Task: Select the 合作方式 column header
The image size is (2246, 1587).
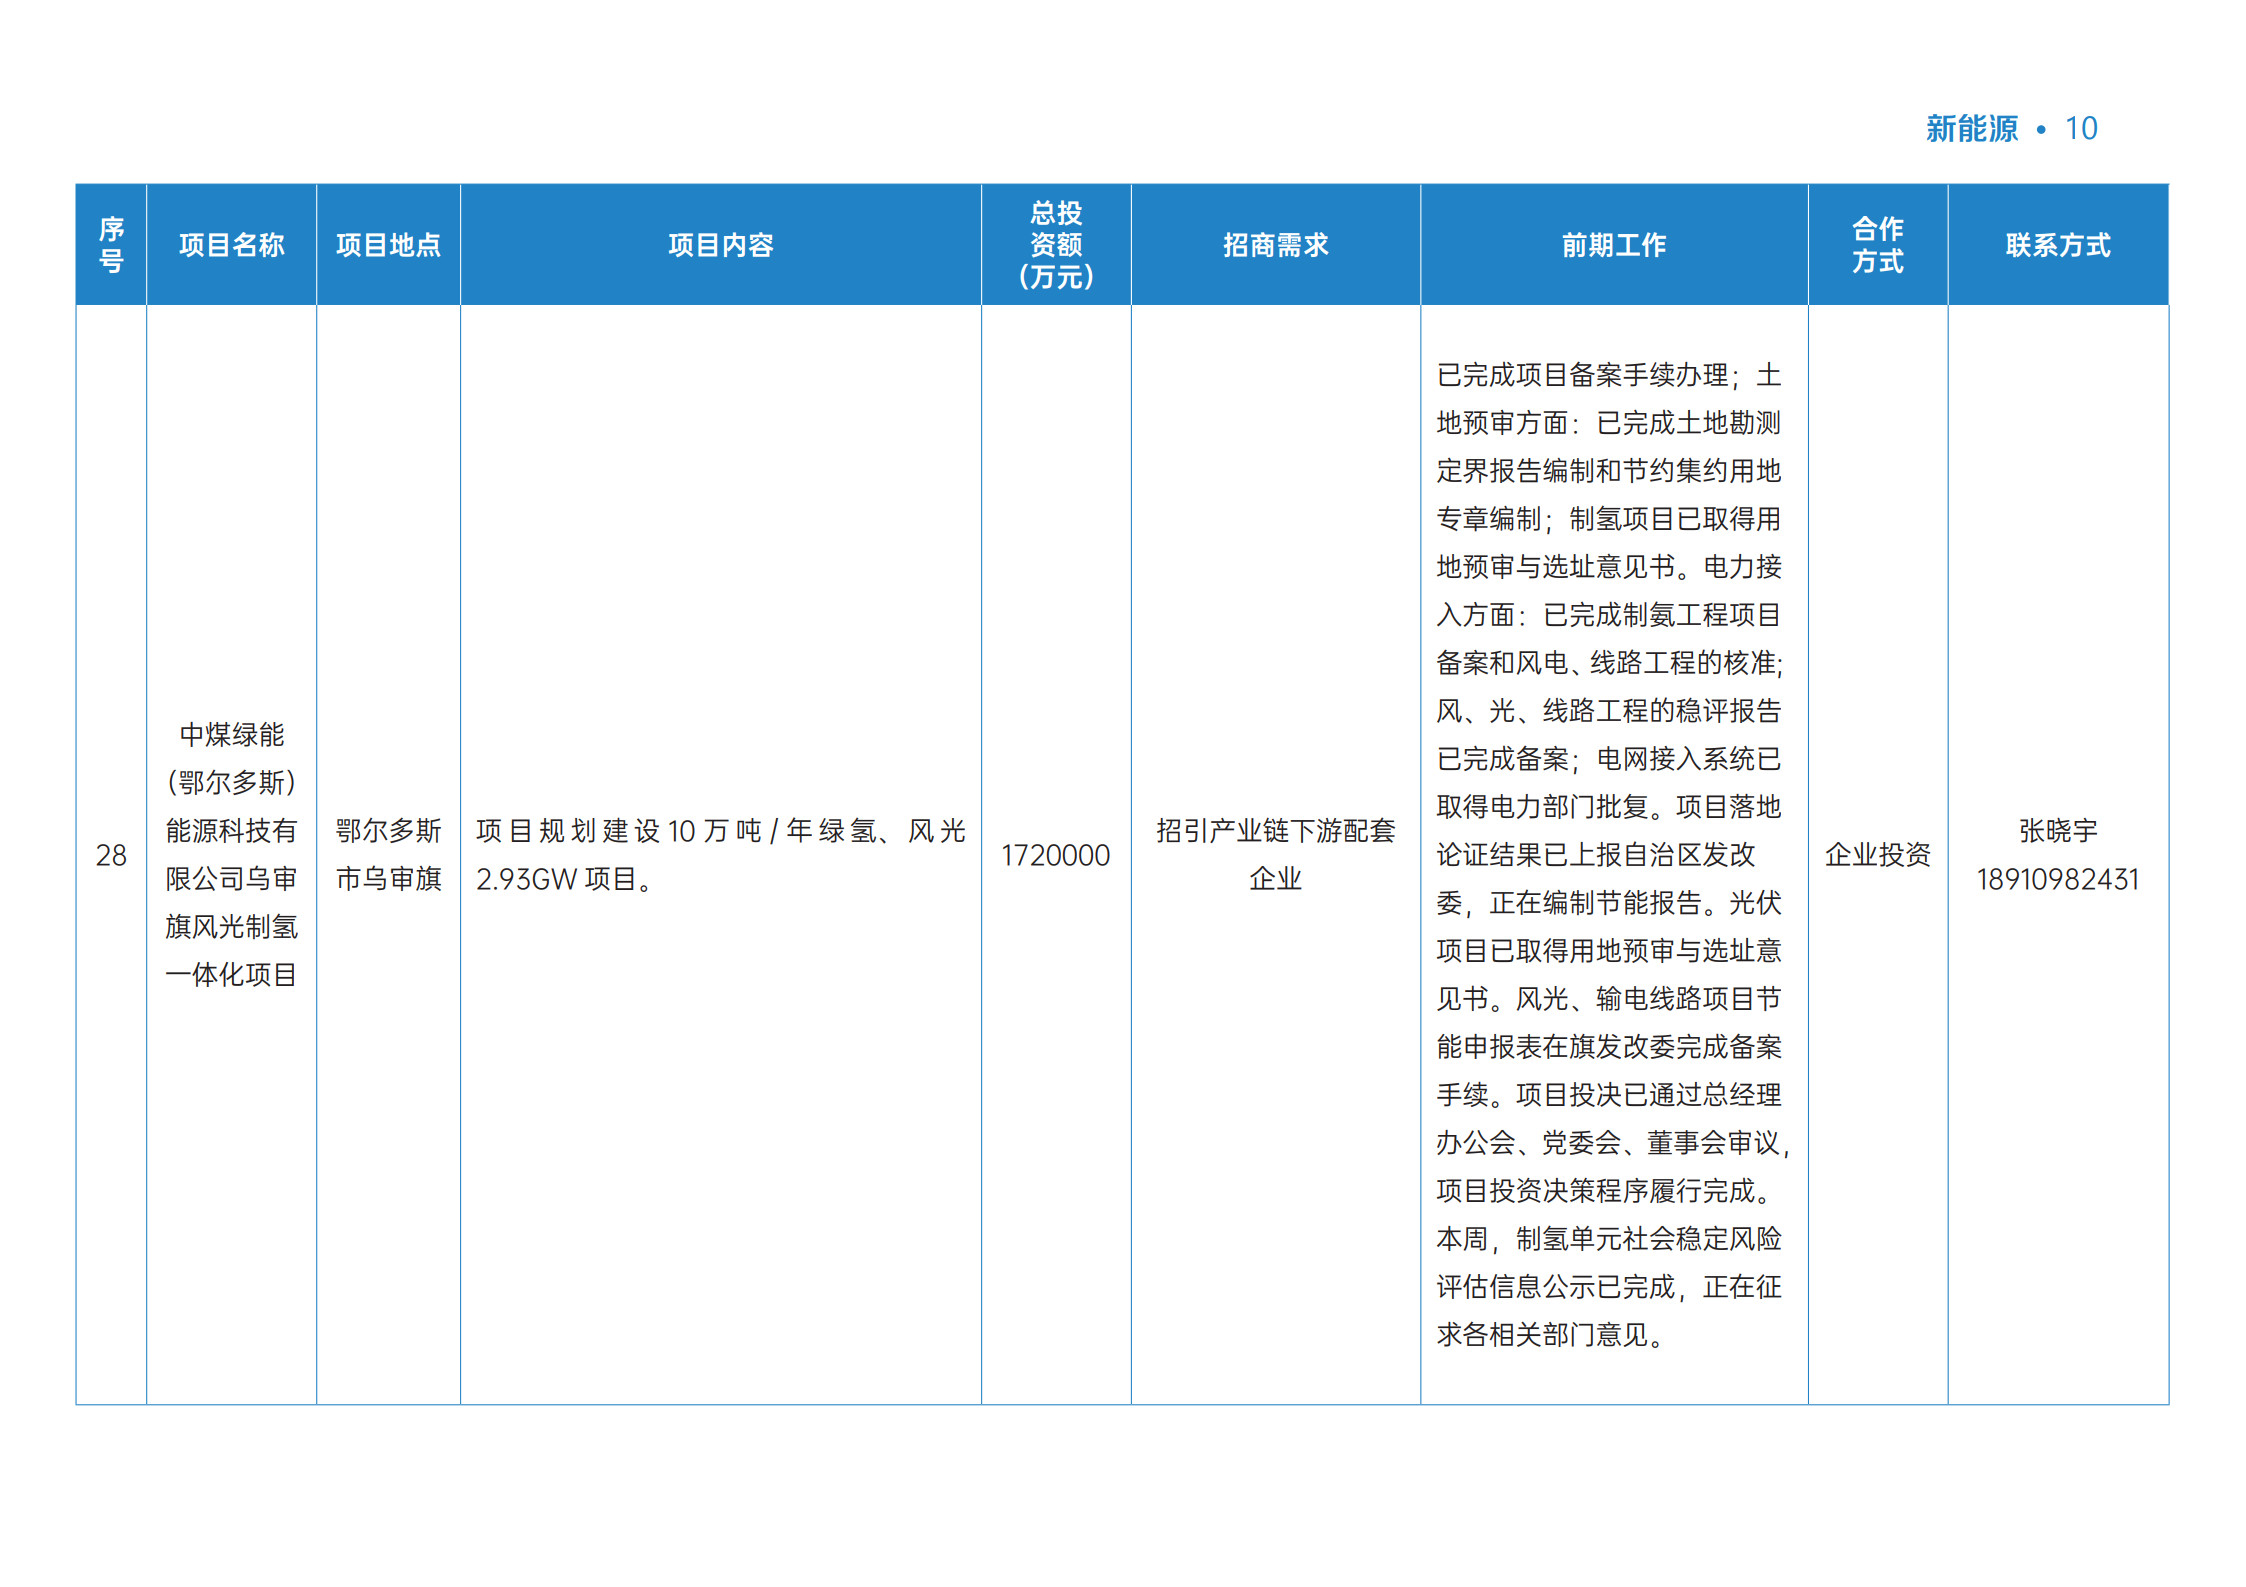Action: 1878,245
